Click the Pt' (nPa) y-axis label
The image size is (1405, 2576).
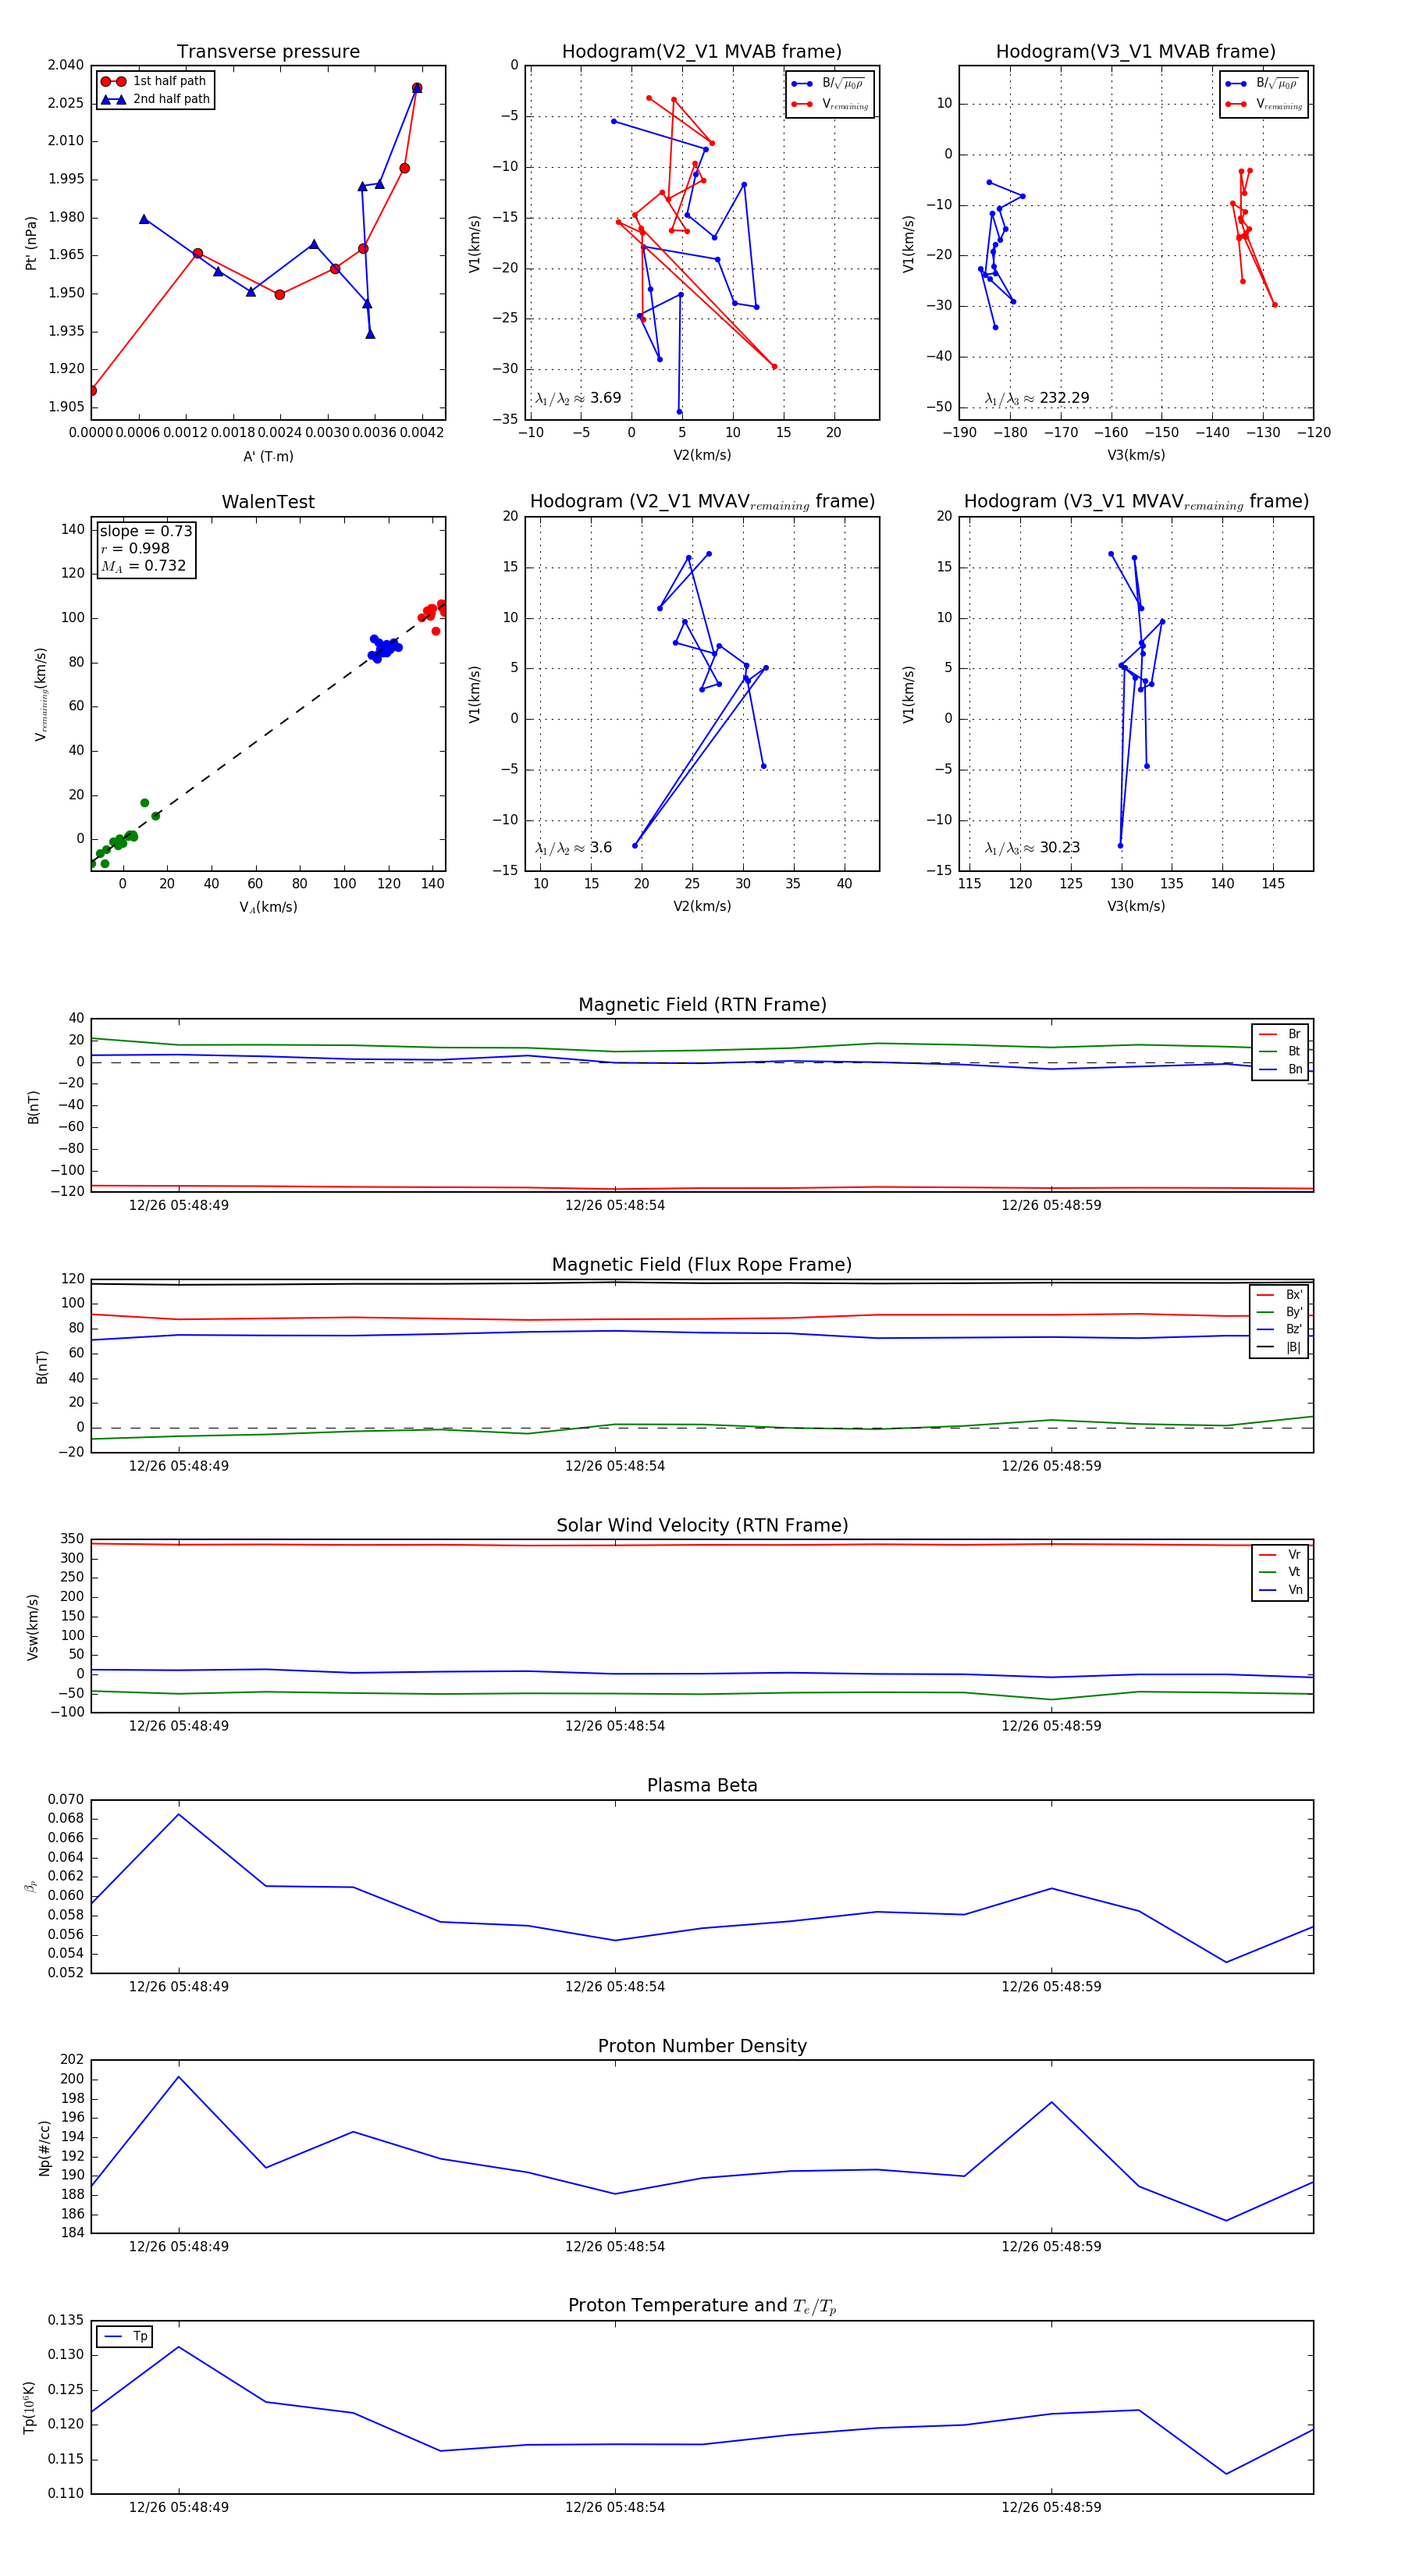pos(31,243)
